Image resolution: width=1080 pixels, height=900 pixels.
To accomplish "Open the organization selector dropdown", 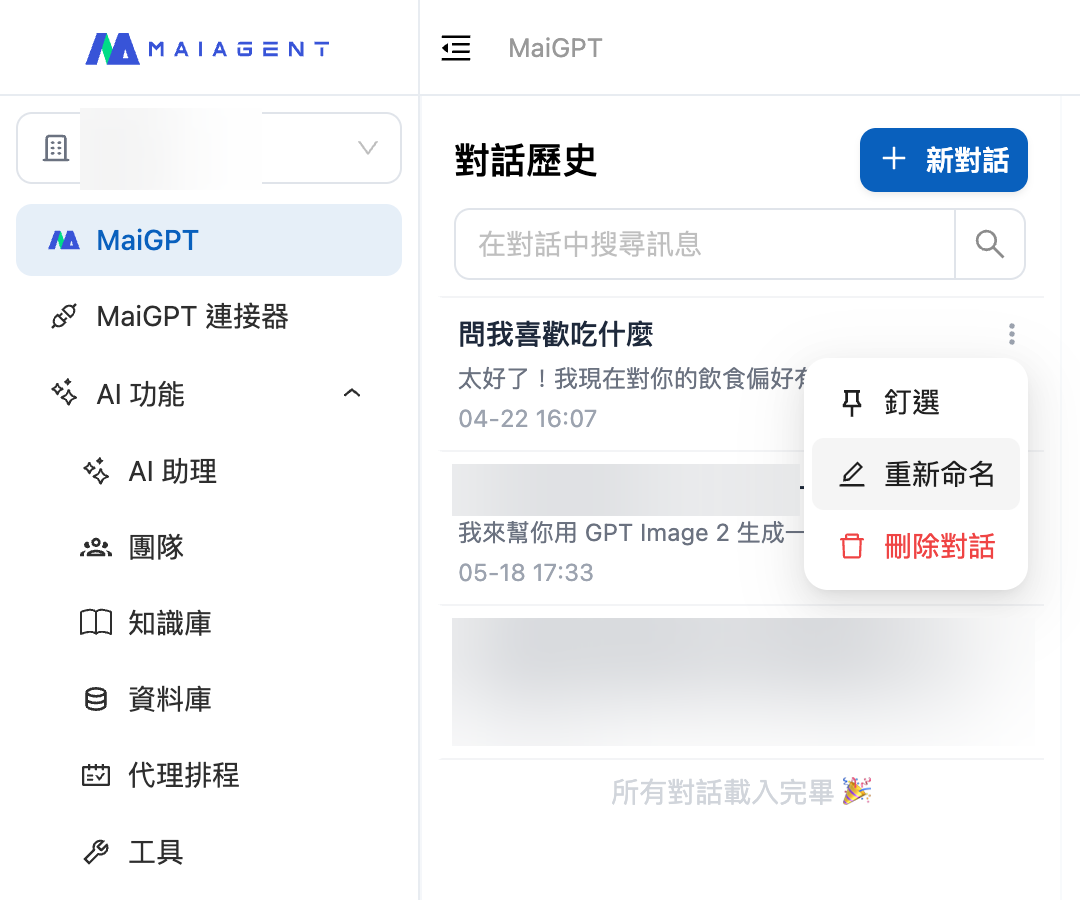I will pyautogui.click(x=209, y=148).
